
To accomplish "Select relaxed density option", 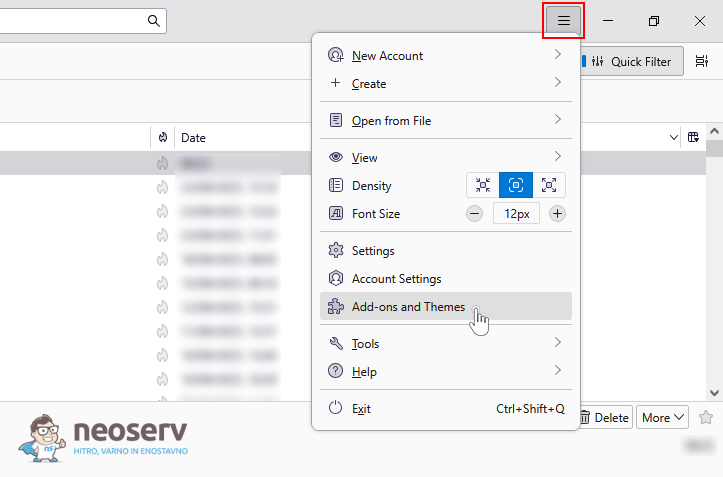I will tap(549, 185).
